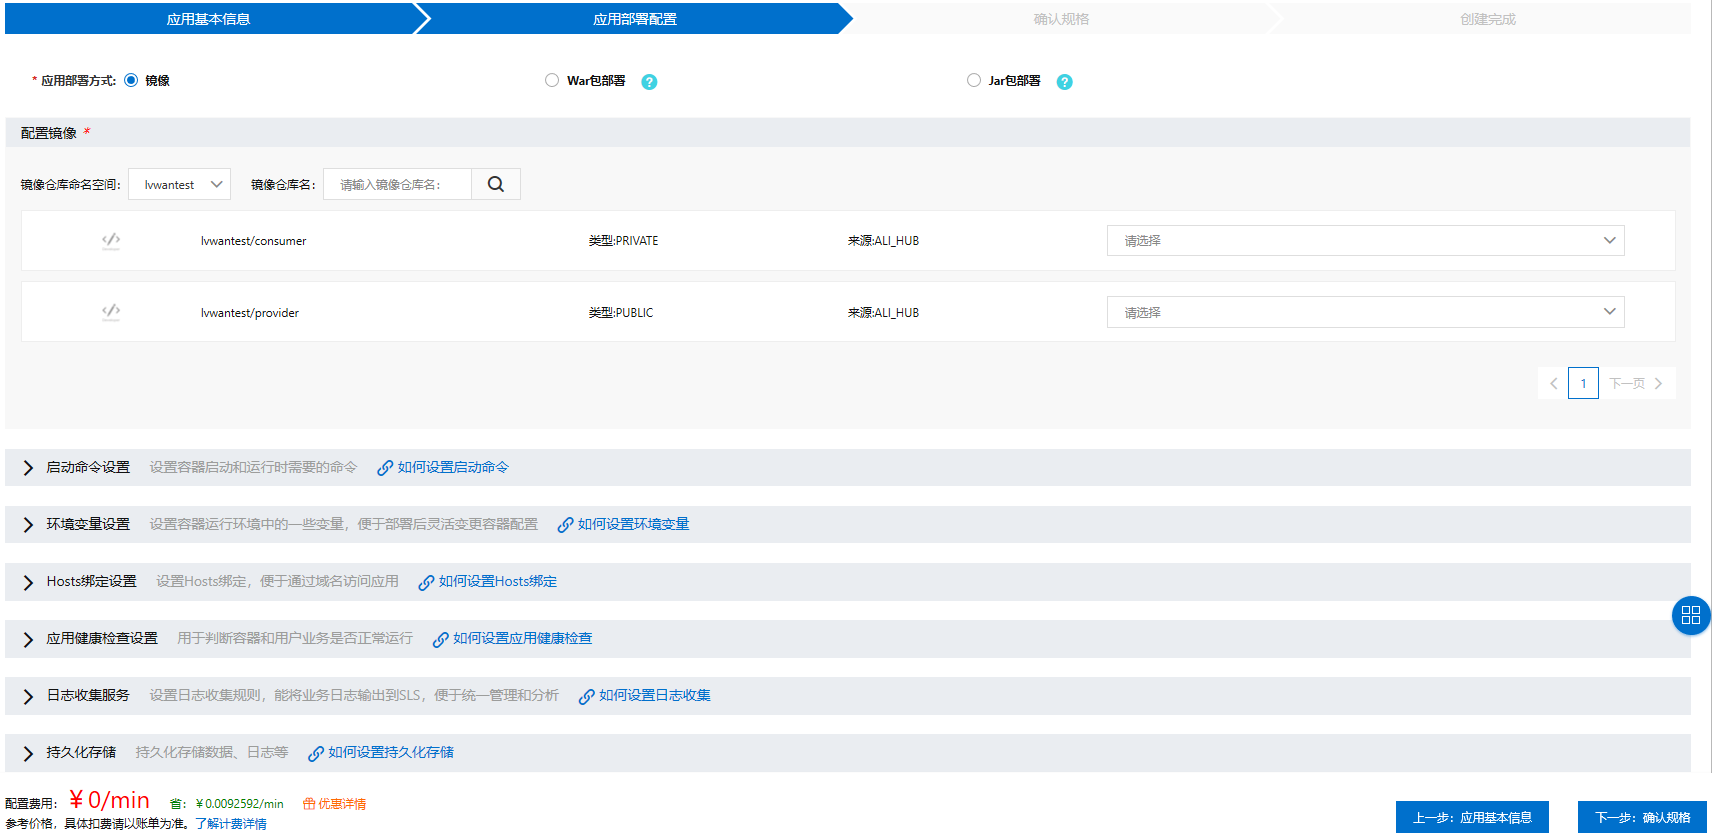Open the 如何设置启动命令 help link

coord(453,467)
